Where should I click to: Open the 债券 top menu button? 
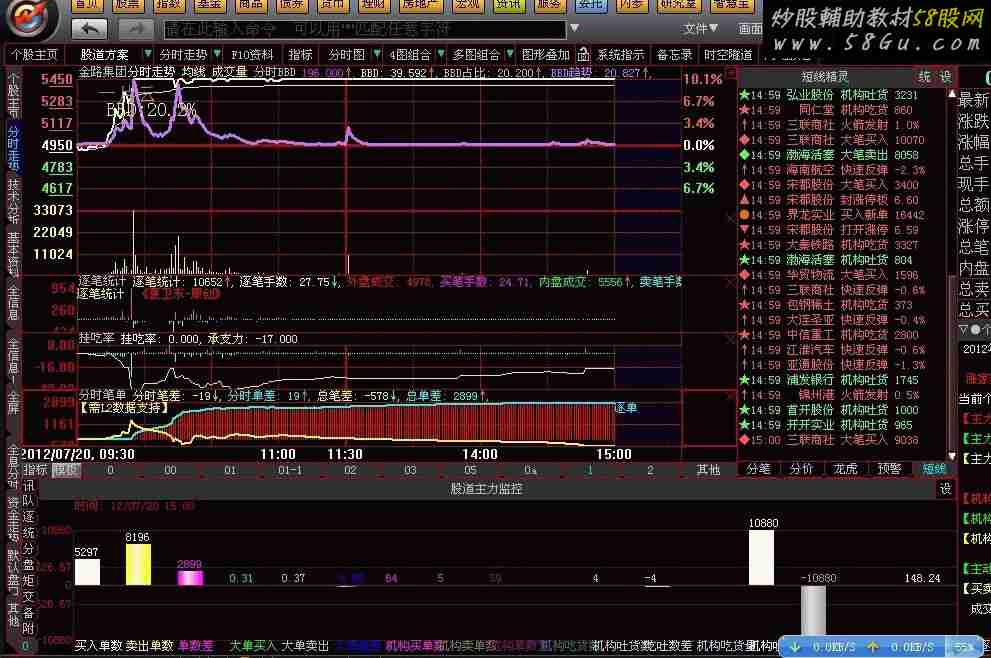292,5
